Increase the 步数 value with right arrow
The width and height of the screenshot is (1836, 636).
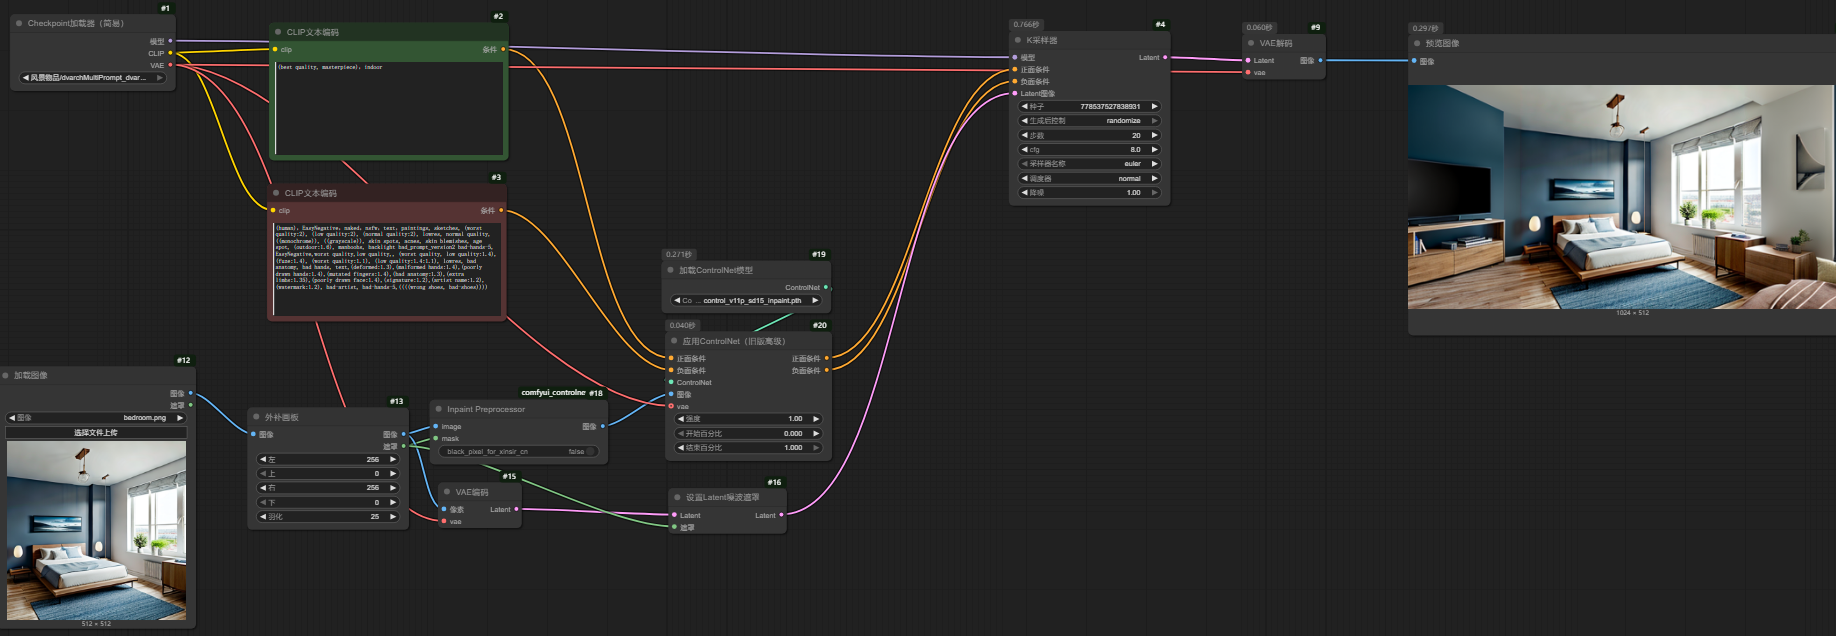click(1154, 135)
